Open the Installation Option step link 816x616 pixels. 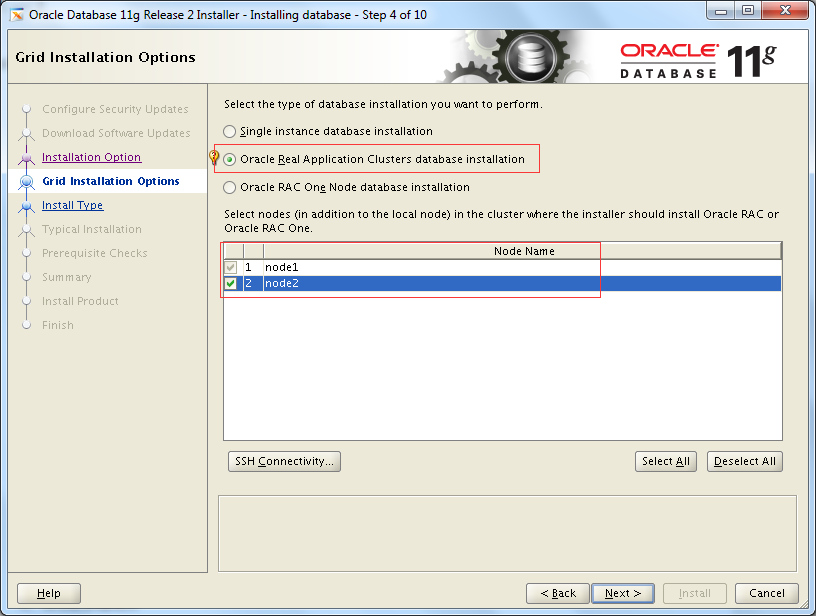click(x=92, y=157)
